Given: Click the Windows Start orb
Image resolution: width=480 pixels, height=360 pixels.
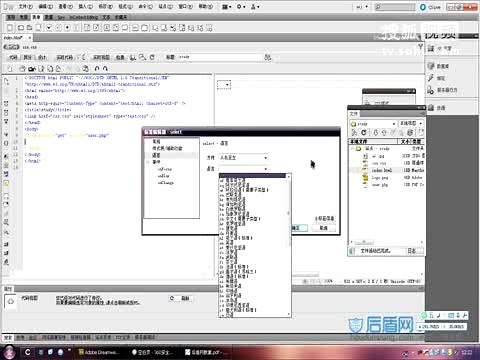Looking at the screenshot, I should 9,351.
